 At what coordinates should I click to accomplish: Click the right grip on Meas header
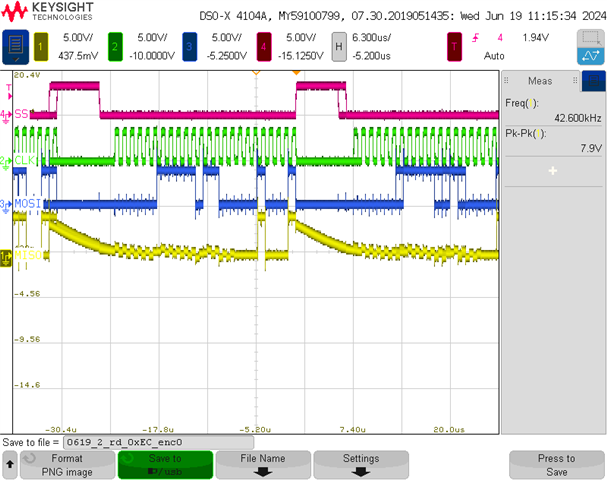click(x=575, y=81)
